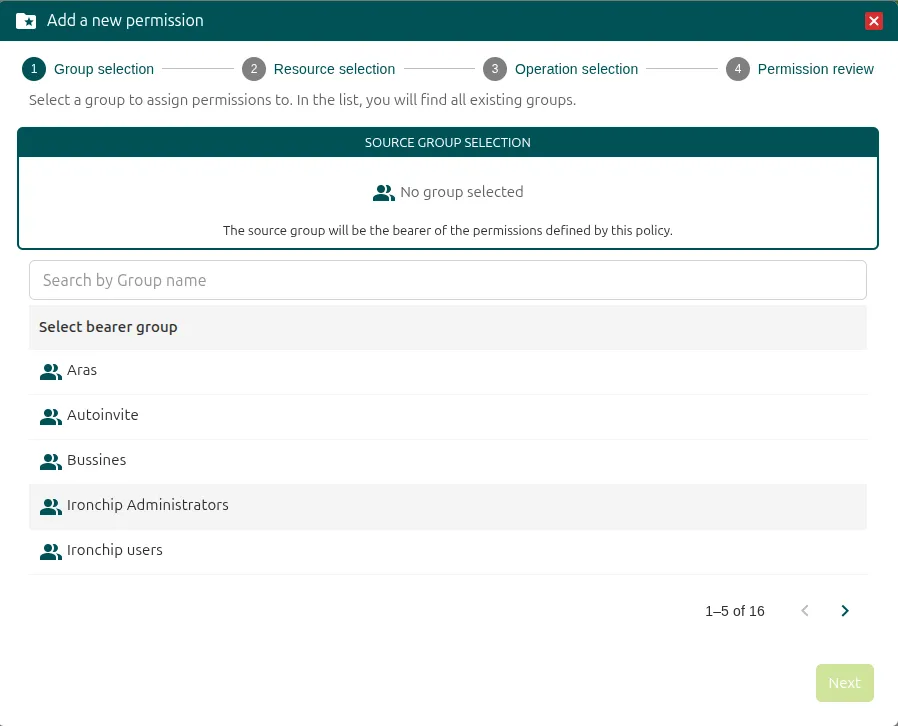The width and height of the screenshot is (898, 726).
Task: Click the step 2 circle for Resource selection
Action: [254, 69]
